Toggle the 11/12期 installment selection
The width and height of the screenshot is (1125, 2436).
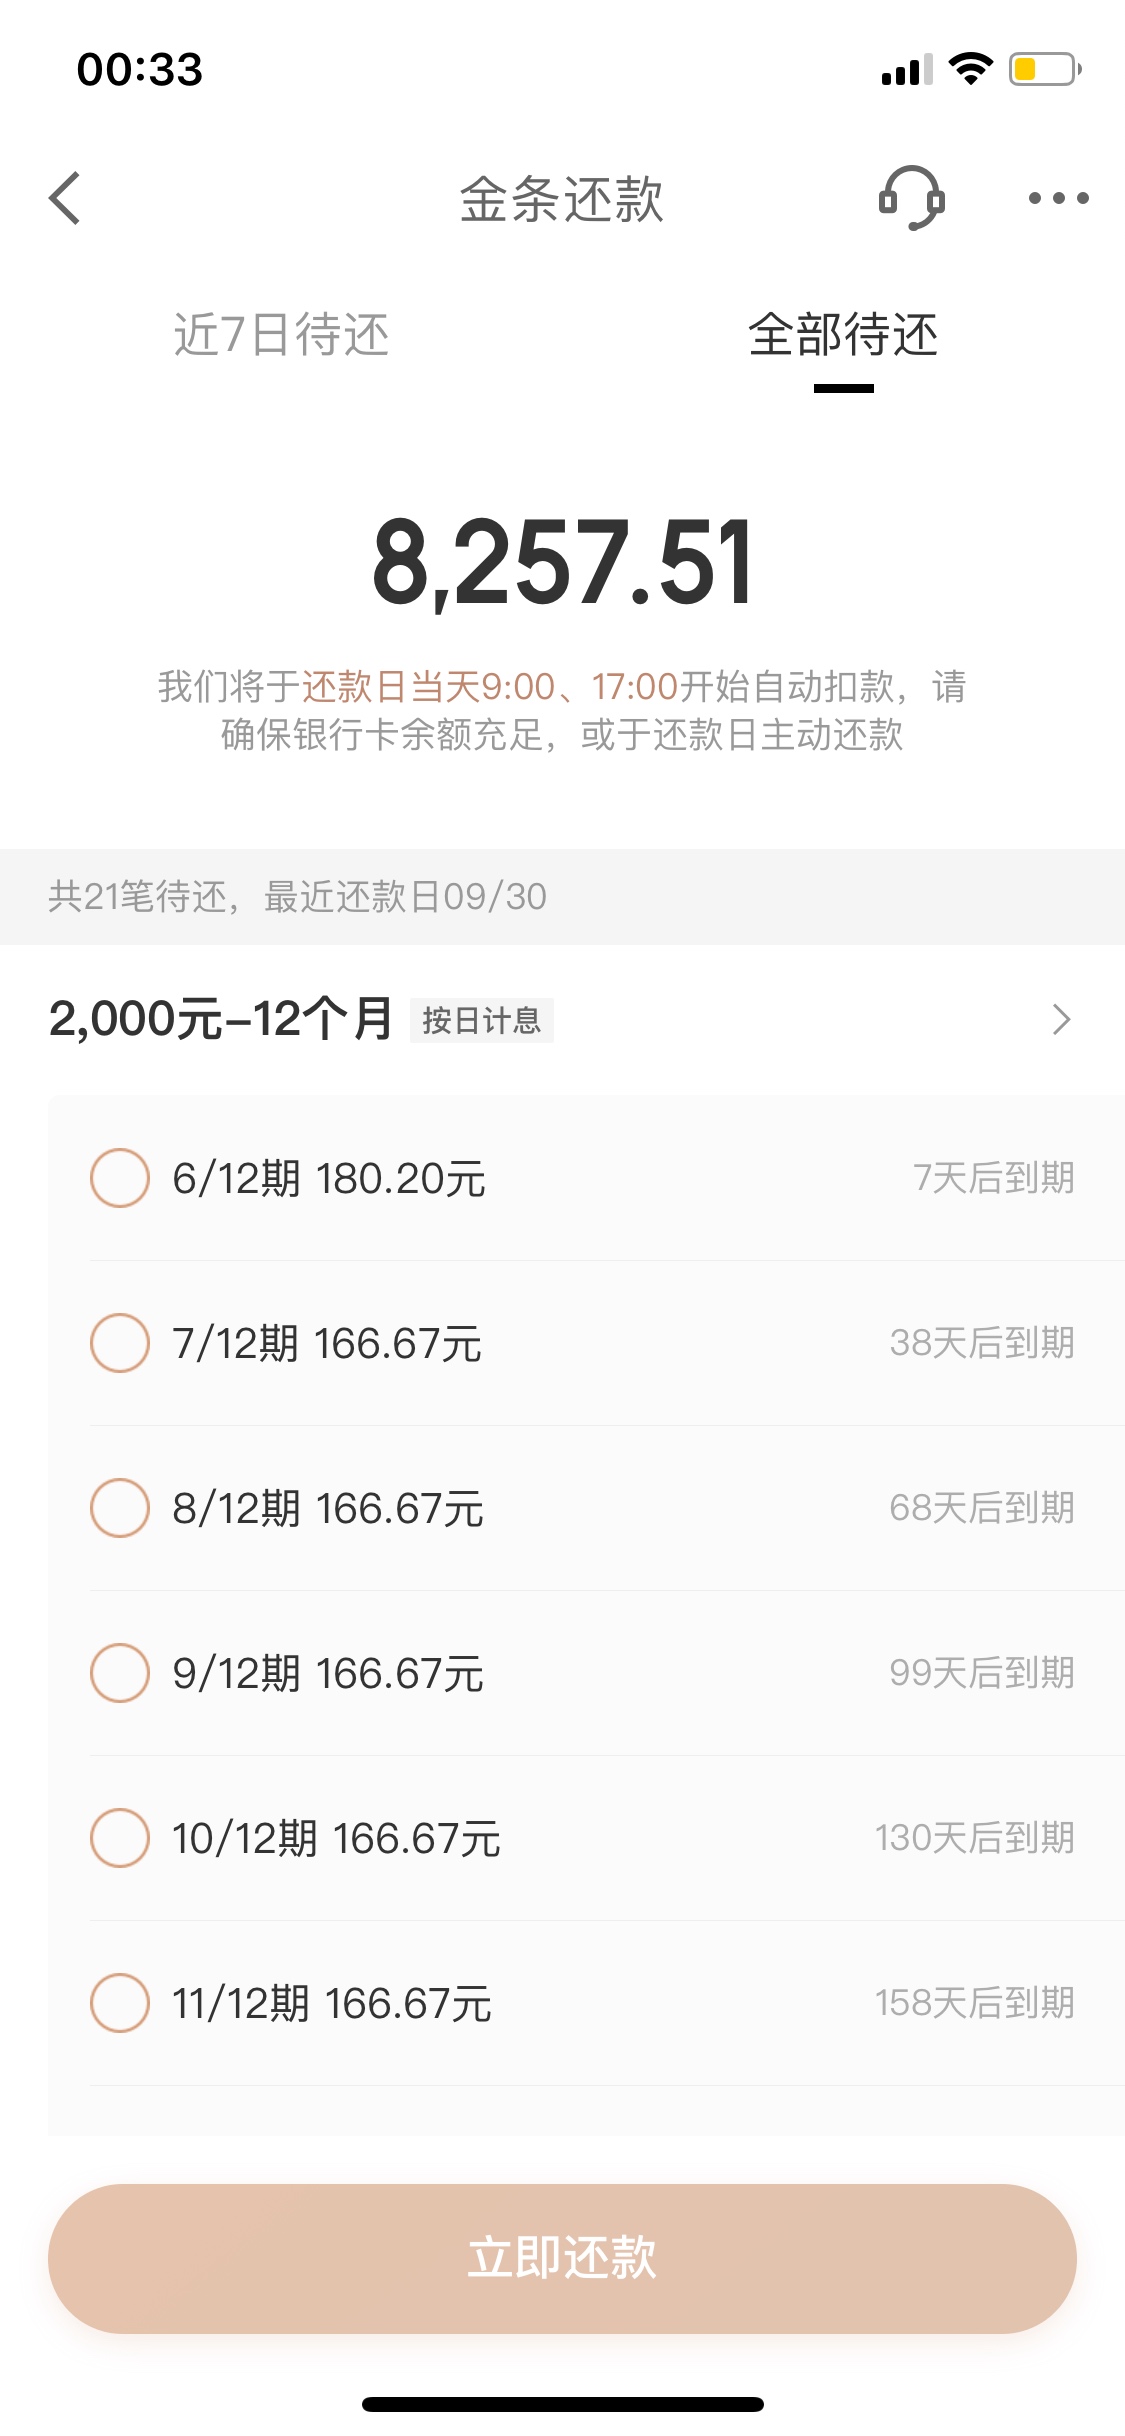point(120,2003)
